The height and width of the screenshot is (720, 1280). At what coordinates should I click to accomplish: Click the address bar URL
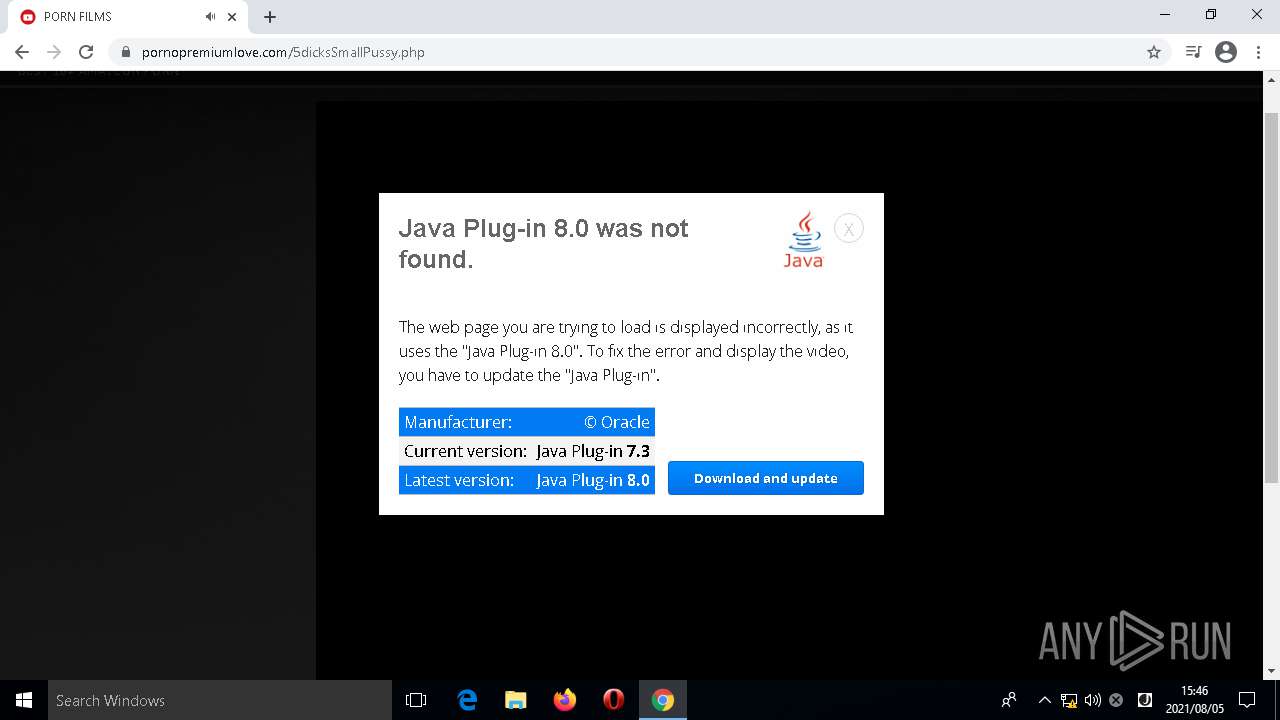click(283, 52)
